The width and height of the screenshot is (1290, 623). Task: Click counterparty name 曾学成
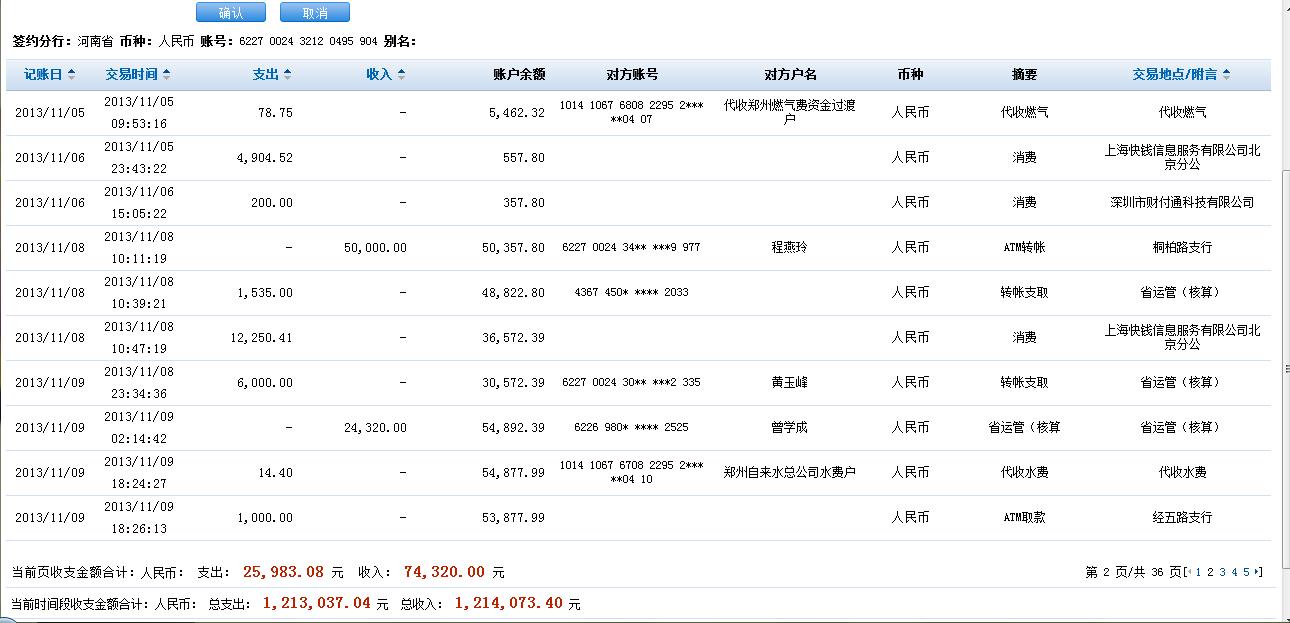tap(789, 428)
